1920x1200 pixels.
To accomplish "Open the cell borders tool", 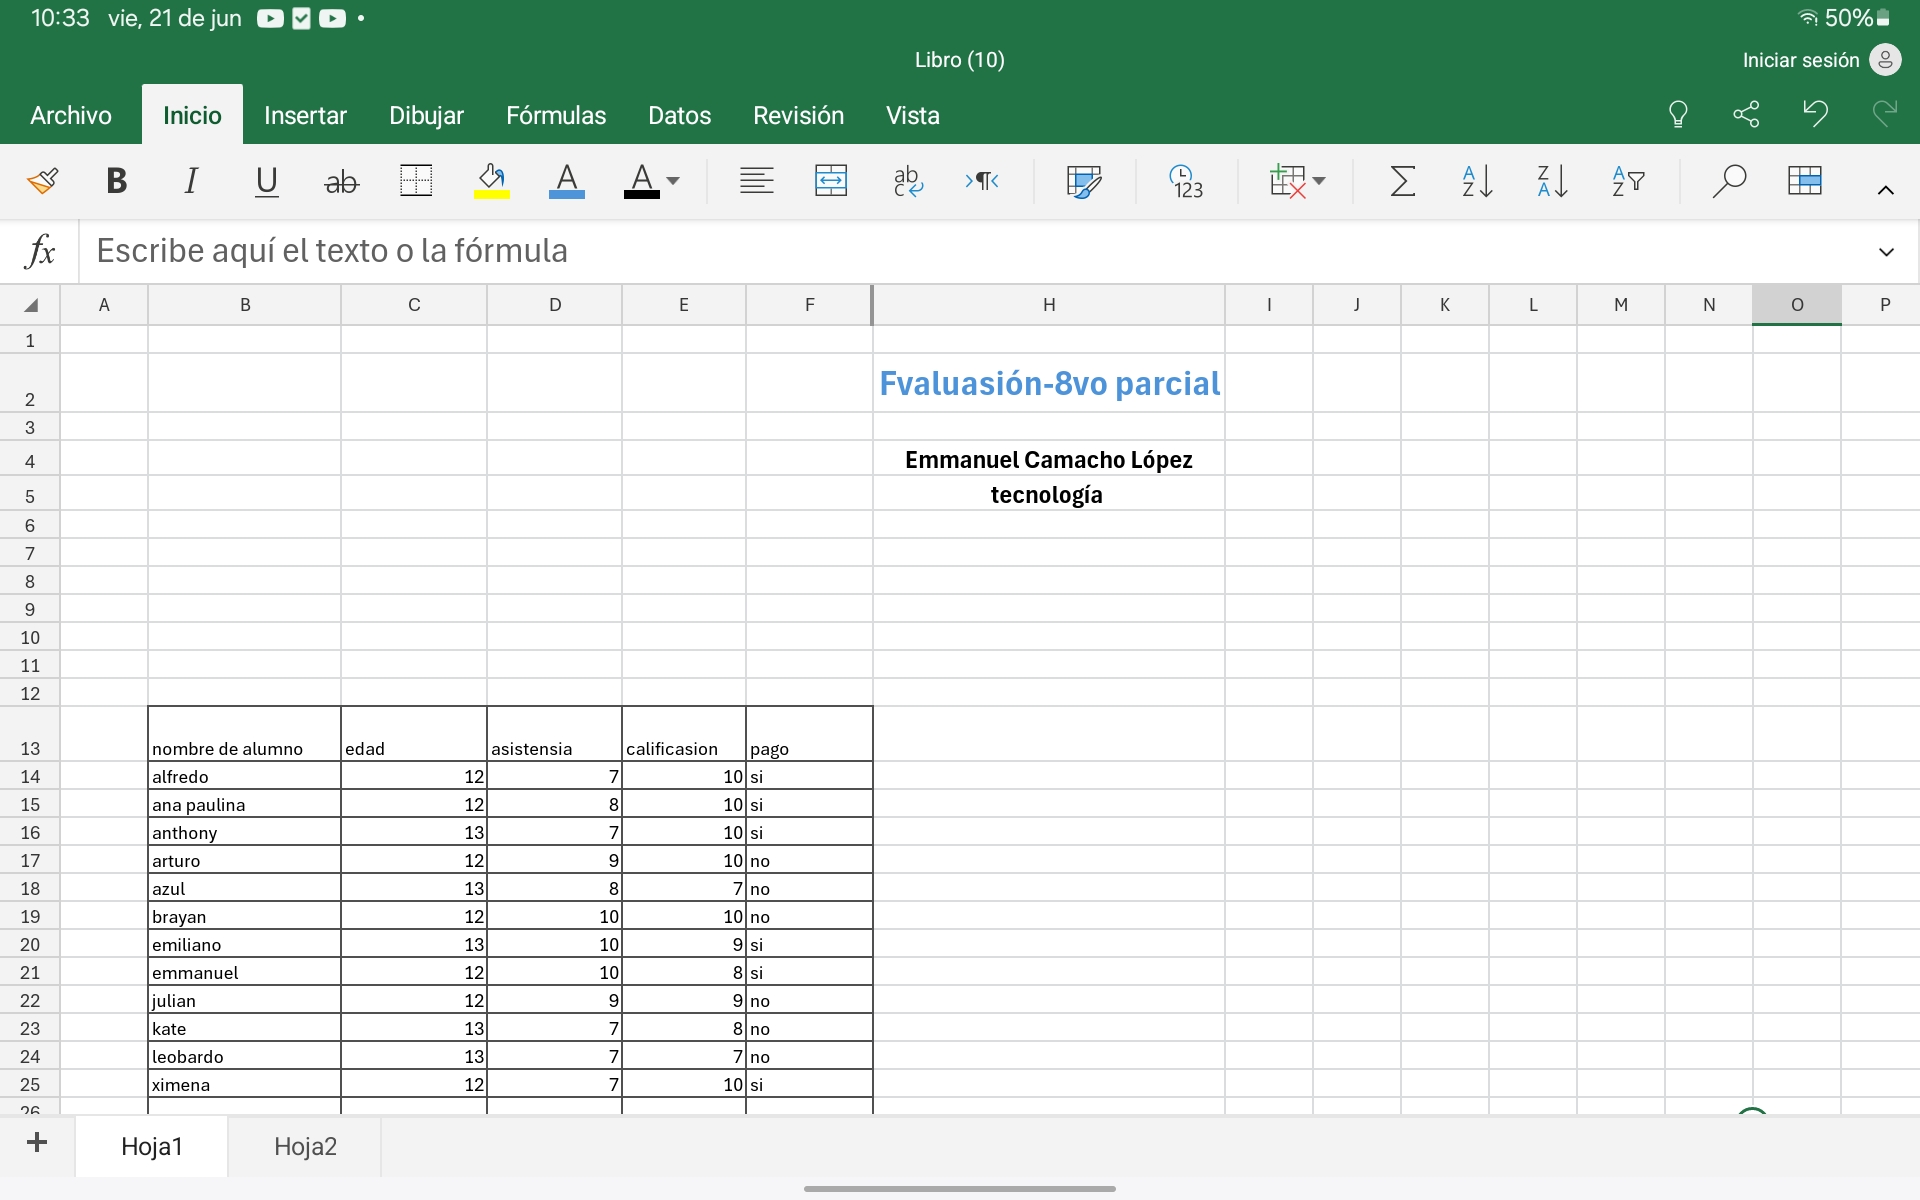I will coord(415,181).
